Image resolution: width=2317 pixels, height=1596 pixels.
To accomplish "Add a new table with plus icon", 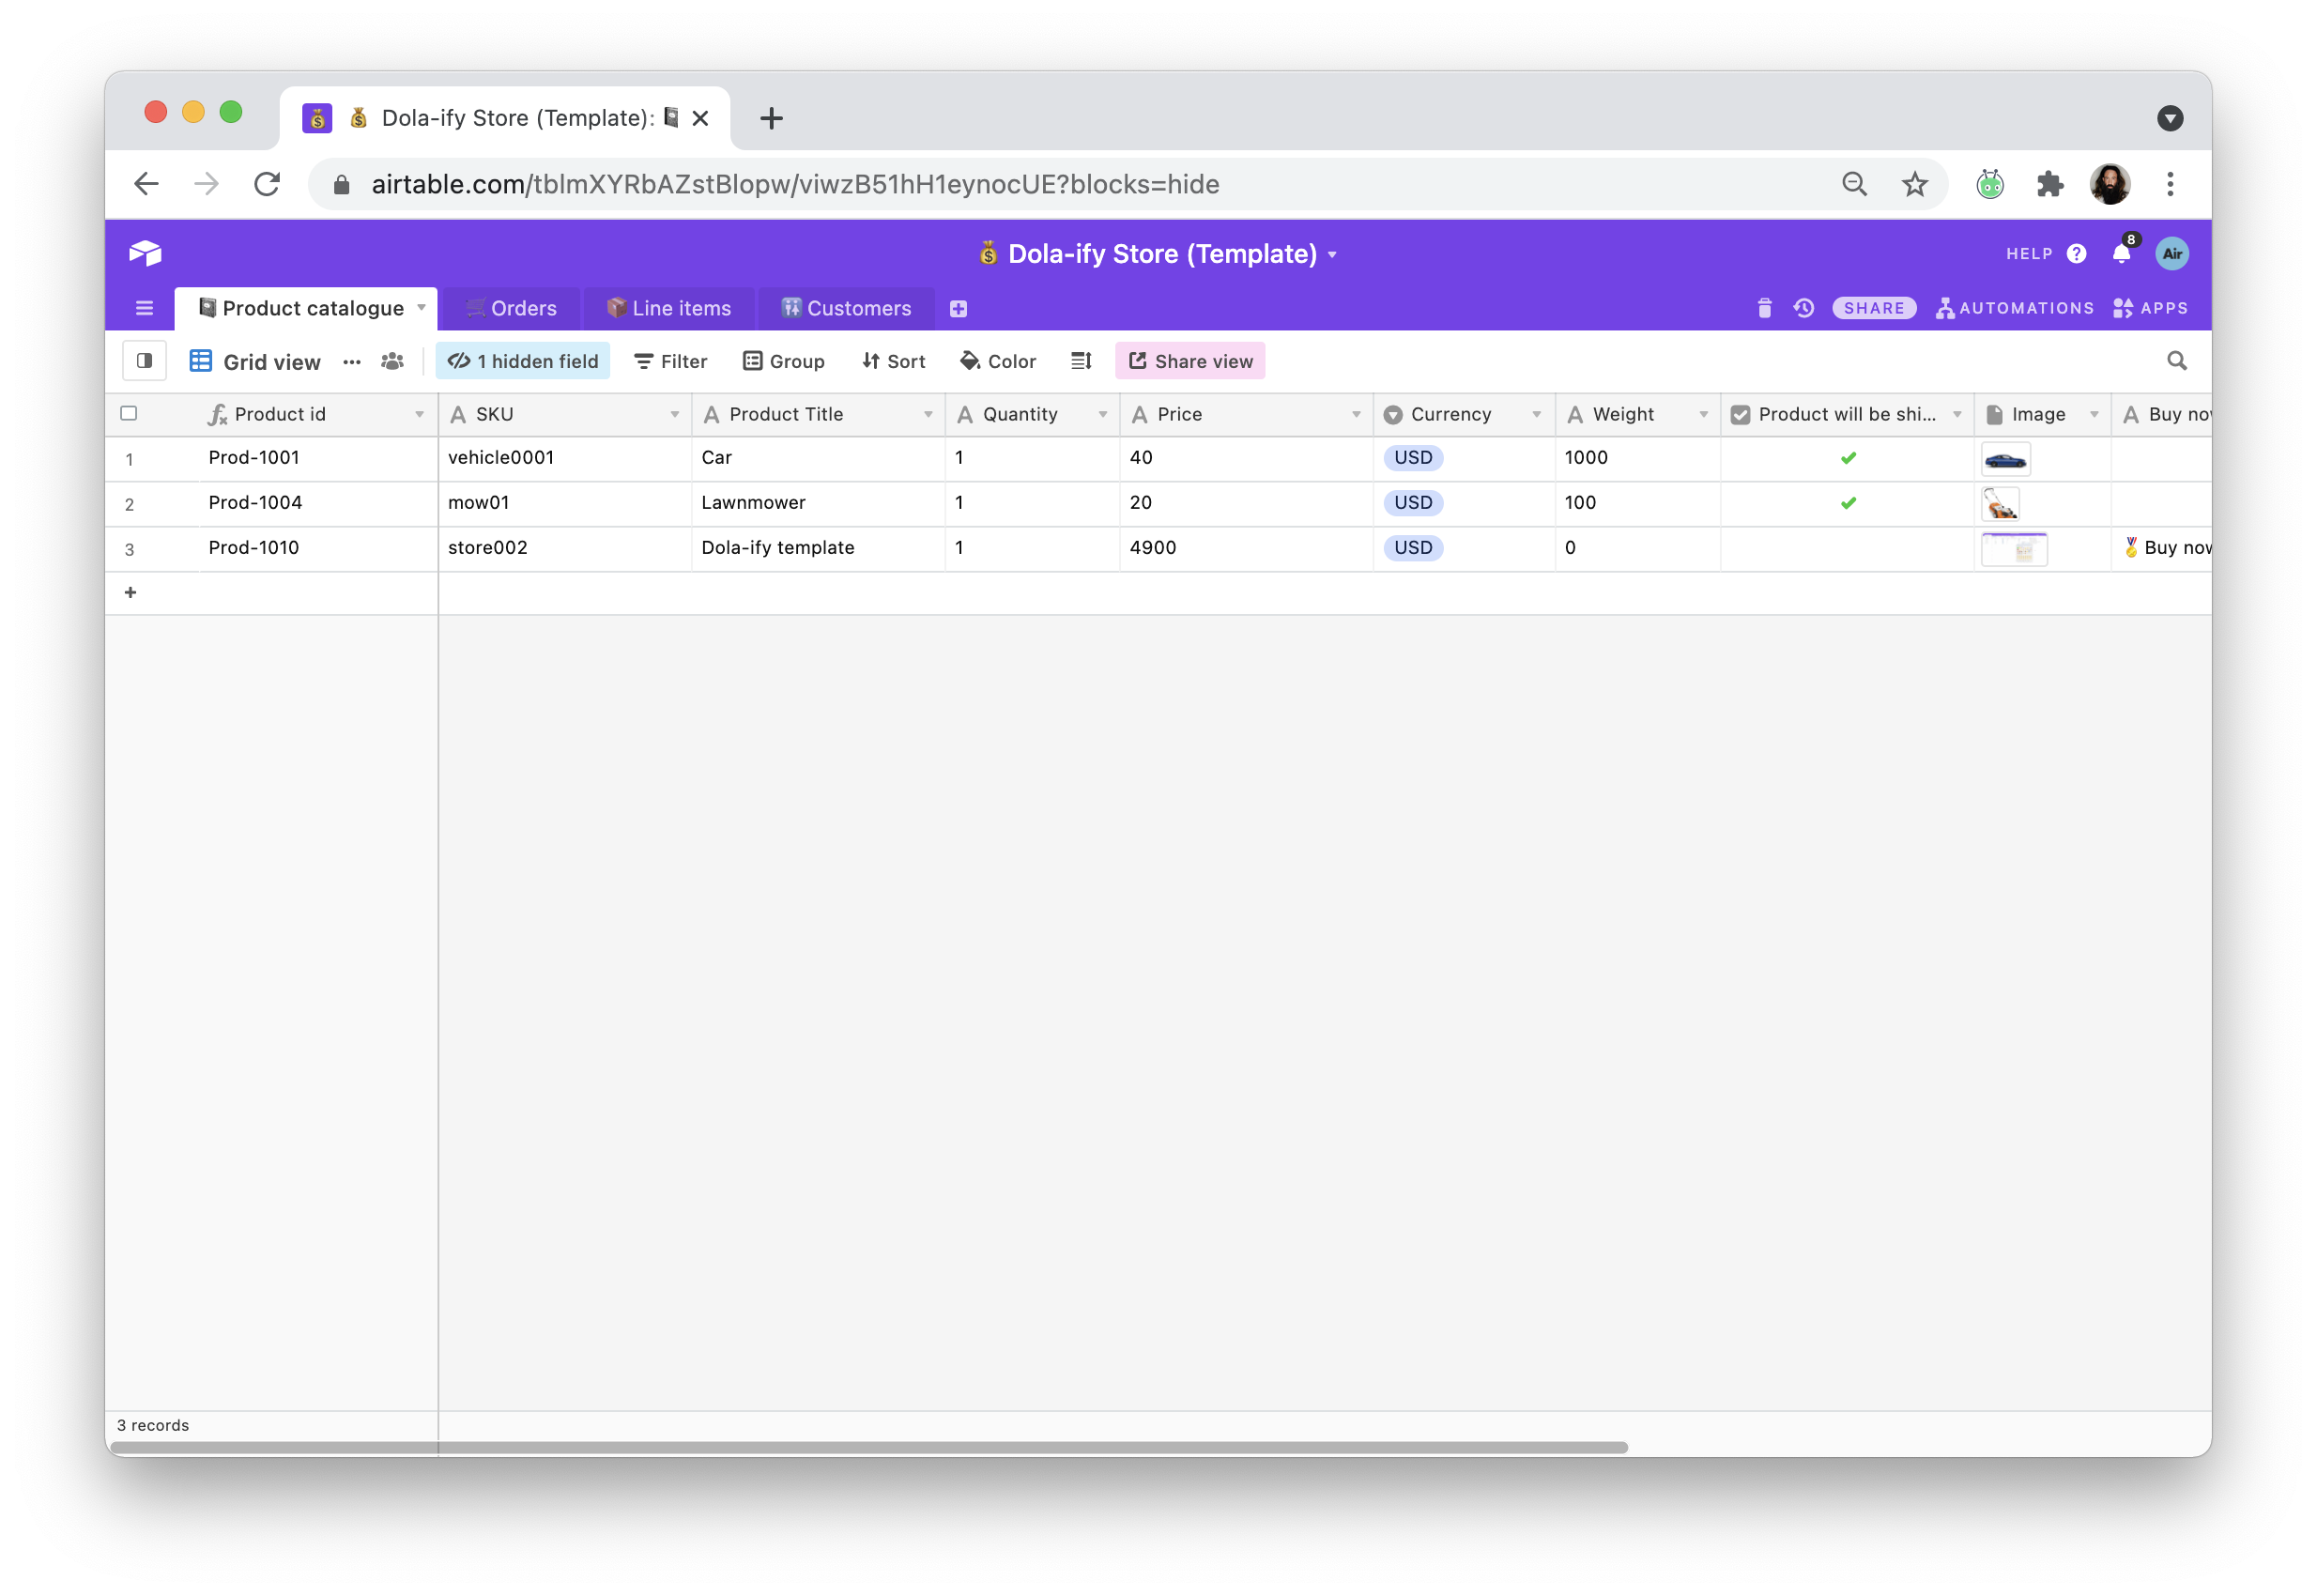I will click(958, 309).
